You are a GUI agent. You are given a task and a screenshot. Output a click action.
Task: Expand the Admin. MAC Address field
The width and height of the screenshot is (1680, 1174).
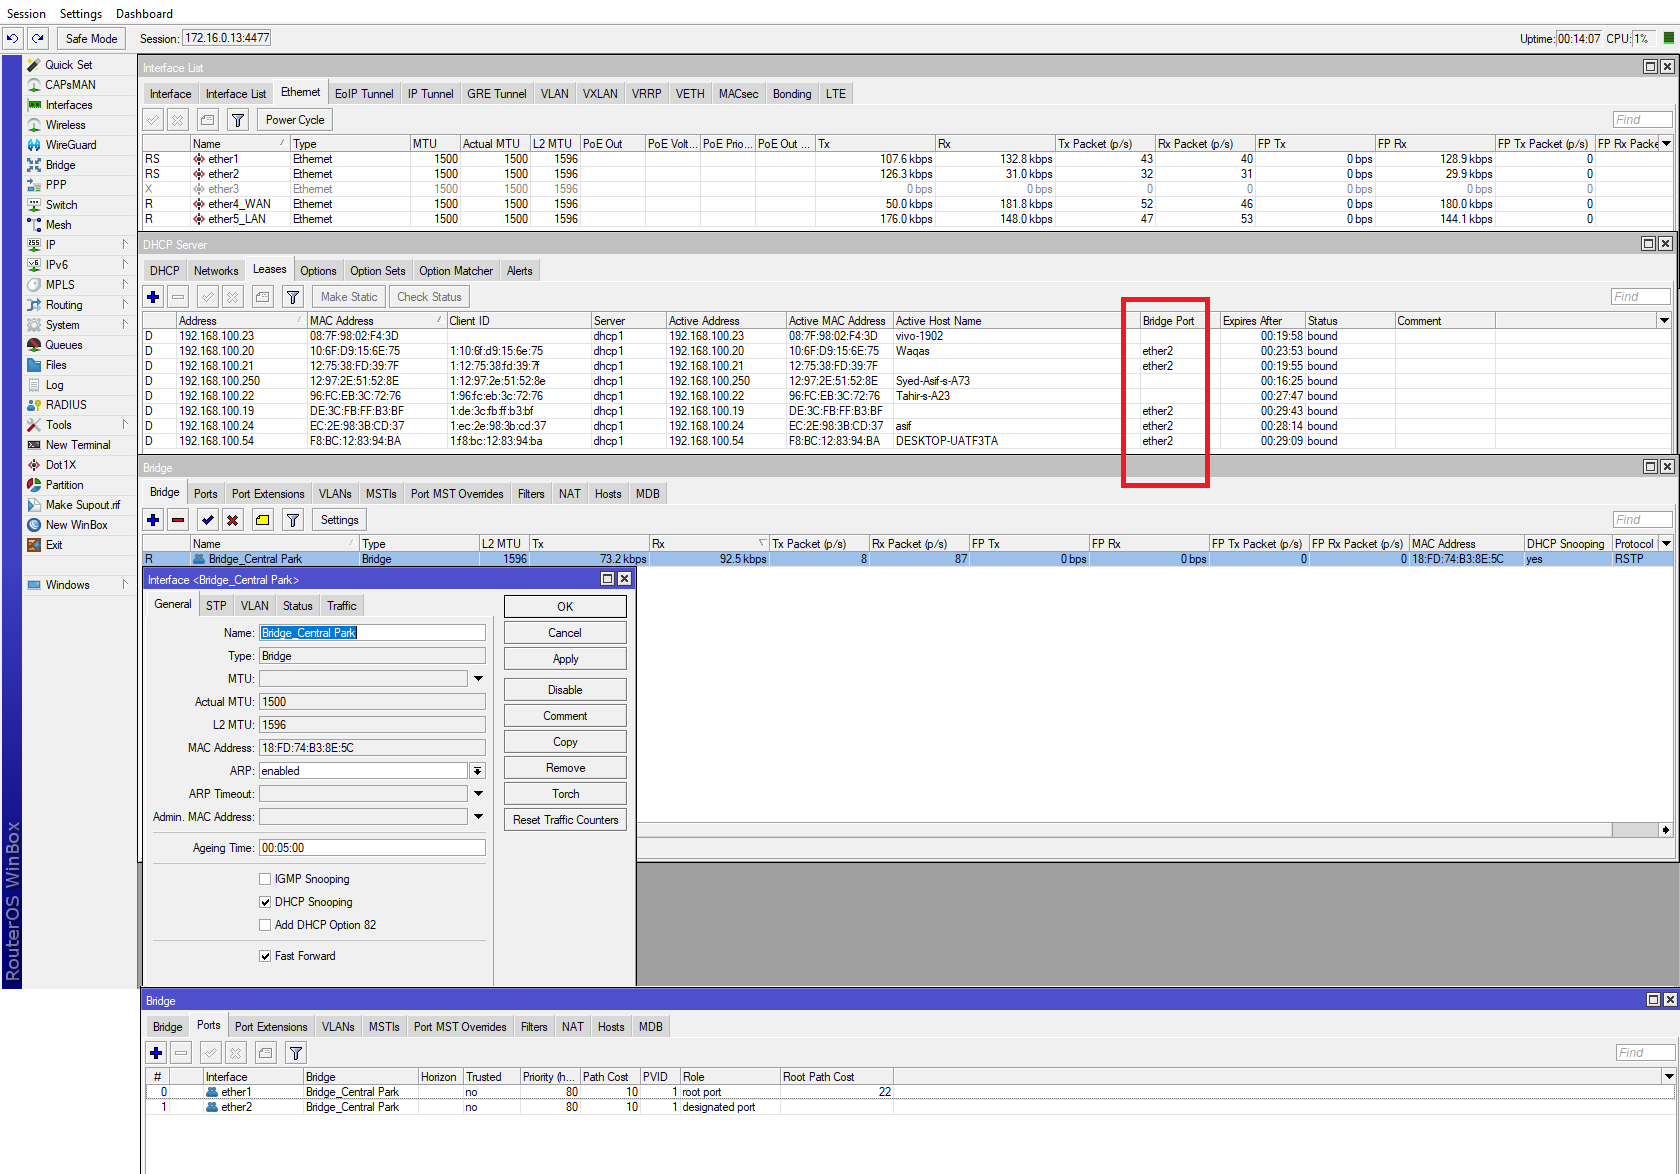(x=478, y=817)
